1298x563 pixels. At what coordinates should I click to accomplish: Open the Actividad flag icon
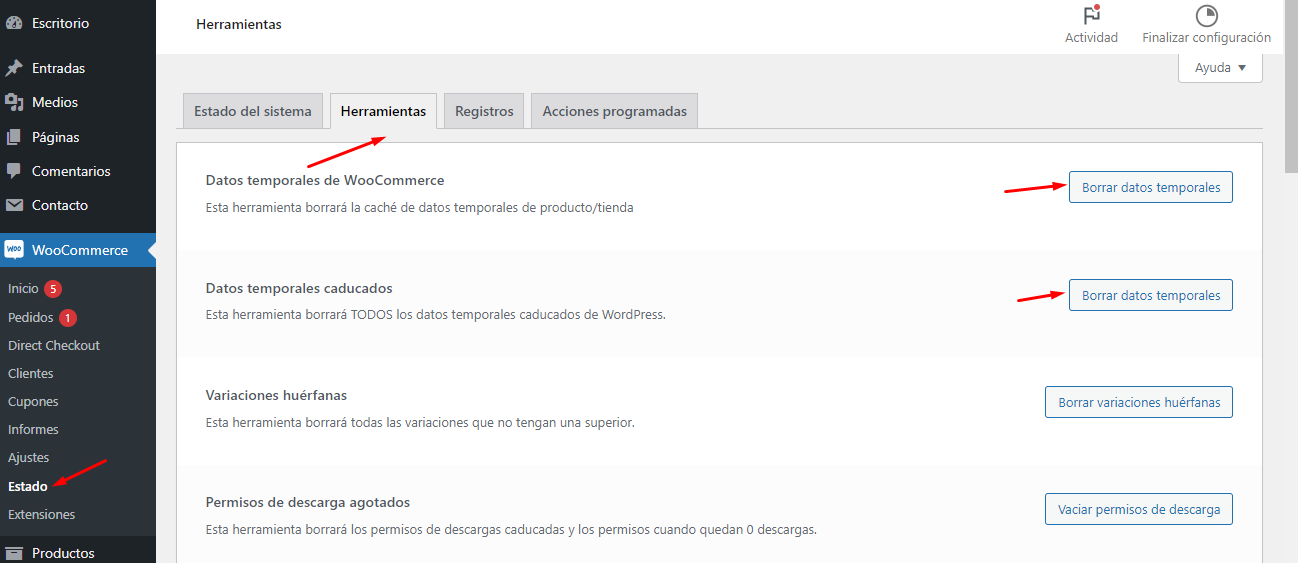[1091, 16]
